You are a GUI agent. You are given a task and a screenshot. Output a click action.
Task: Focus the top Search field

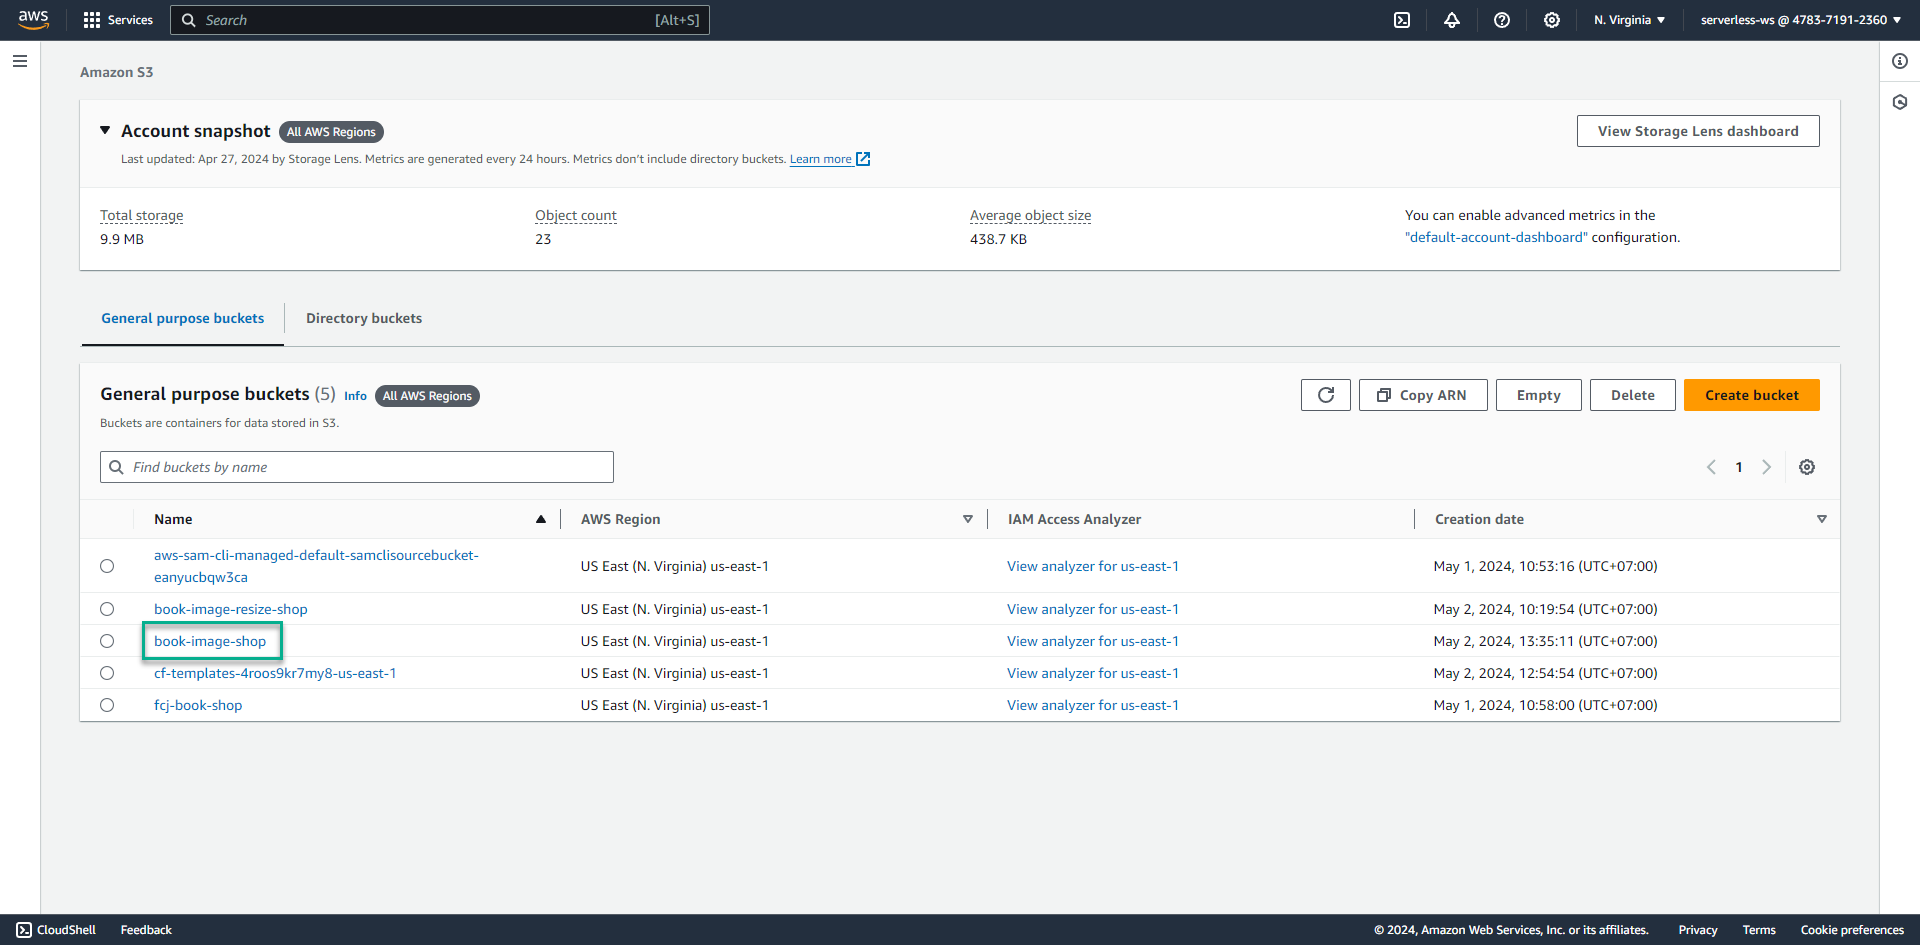tap(440, 20)
